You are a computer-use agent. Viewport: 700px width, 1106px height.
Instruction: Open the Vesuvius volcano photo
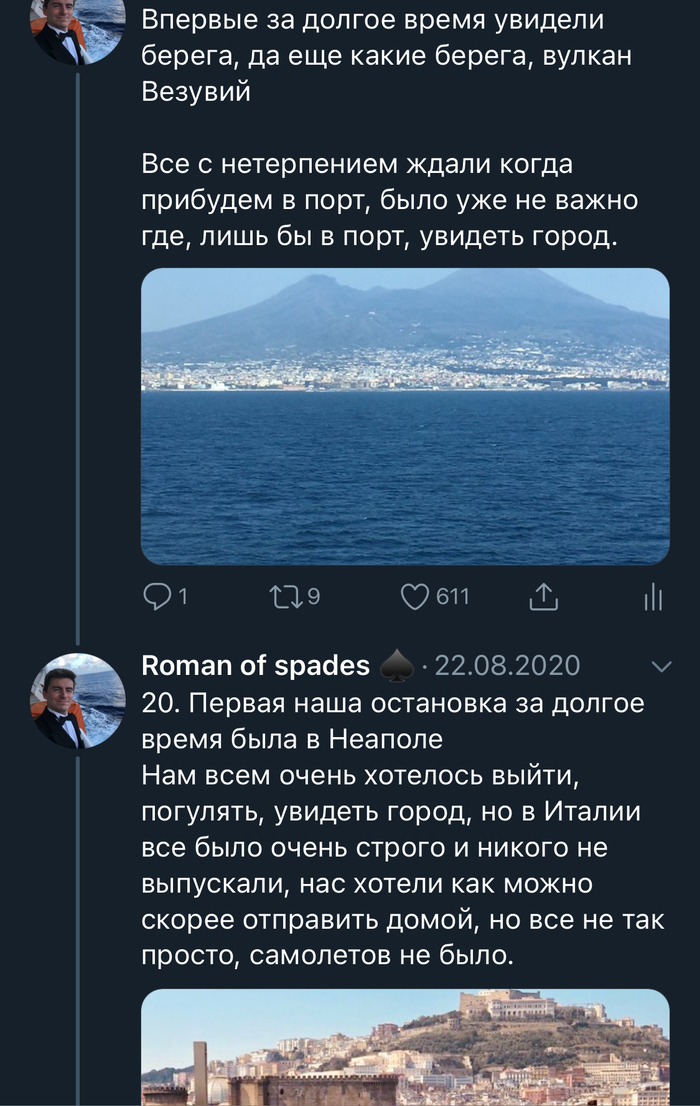click(405, 415)
